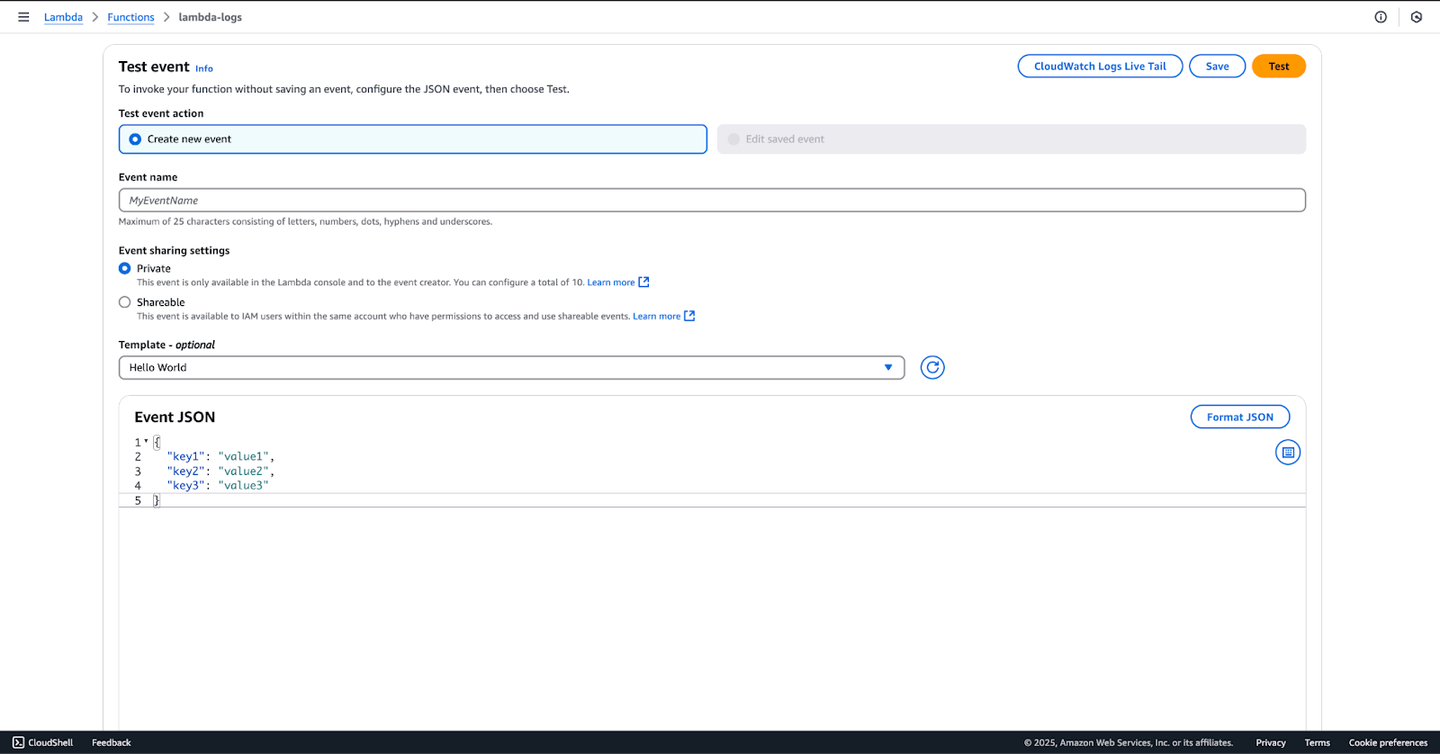Click the info circle icon in header
1440x754 pixels.
(1381, 17)
